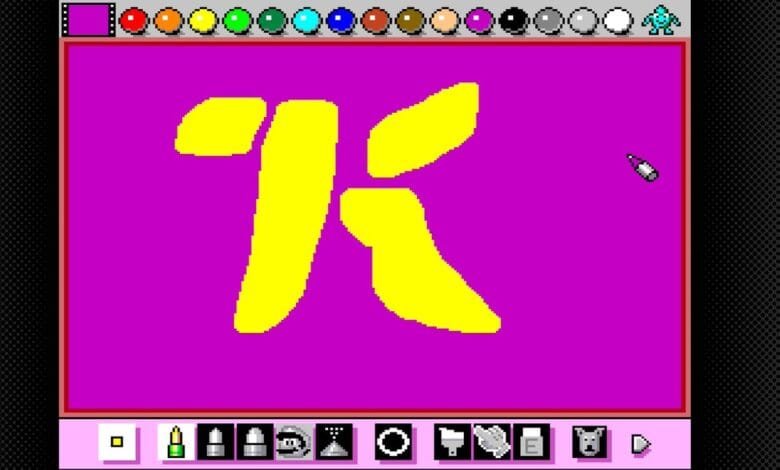Viewport: 780px width, 470px height.
Task: Click the small yellow square icon at bottom left
Action: tap(117, 441)
